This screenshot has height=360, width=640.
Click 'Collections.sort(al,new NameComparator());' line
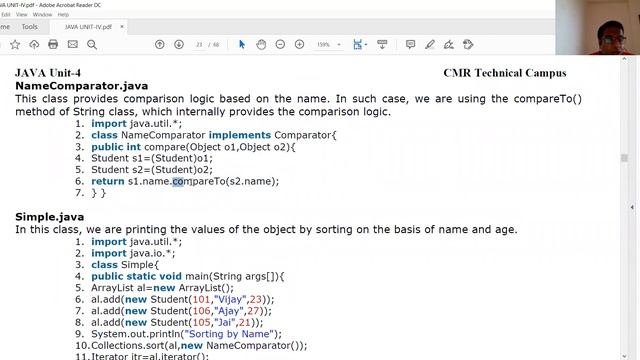point(199,345)
